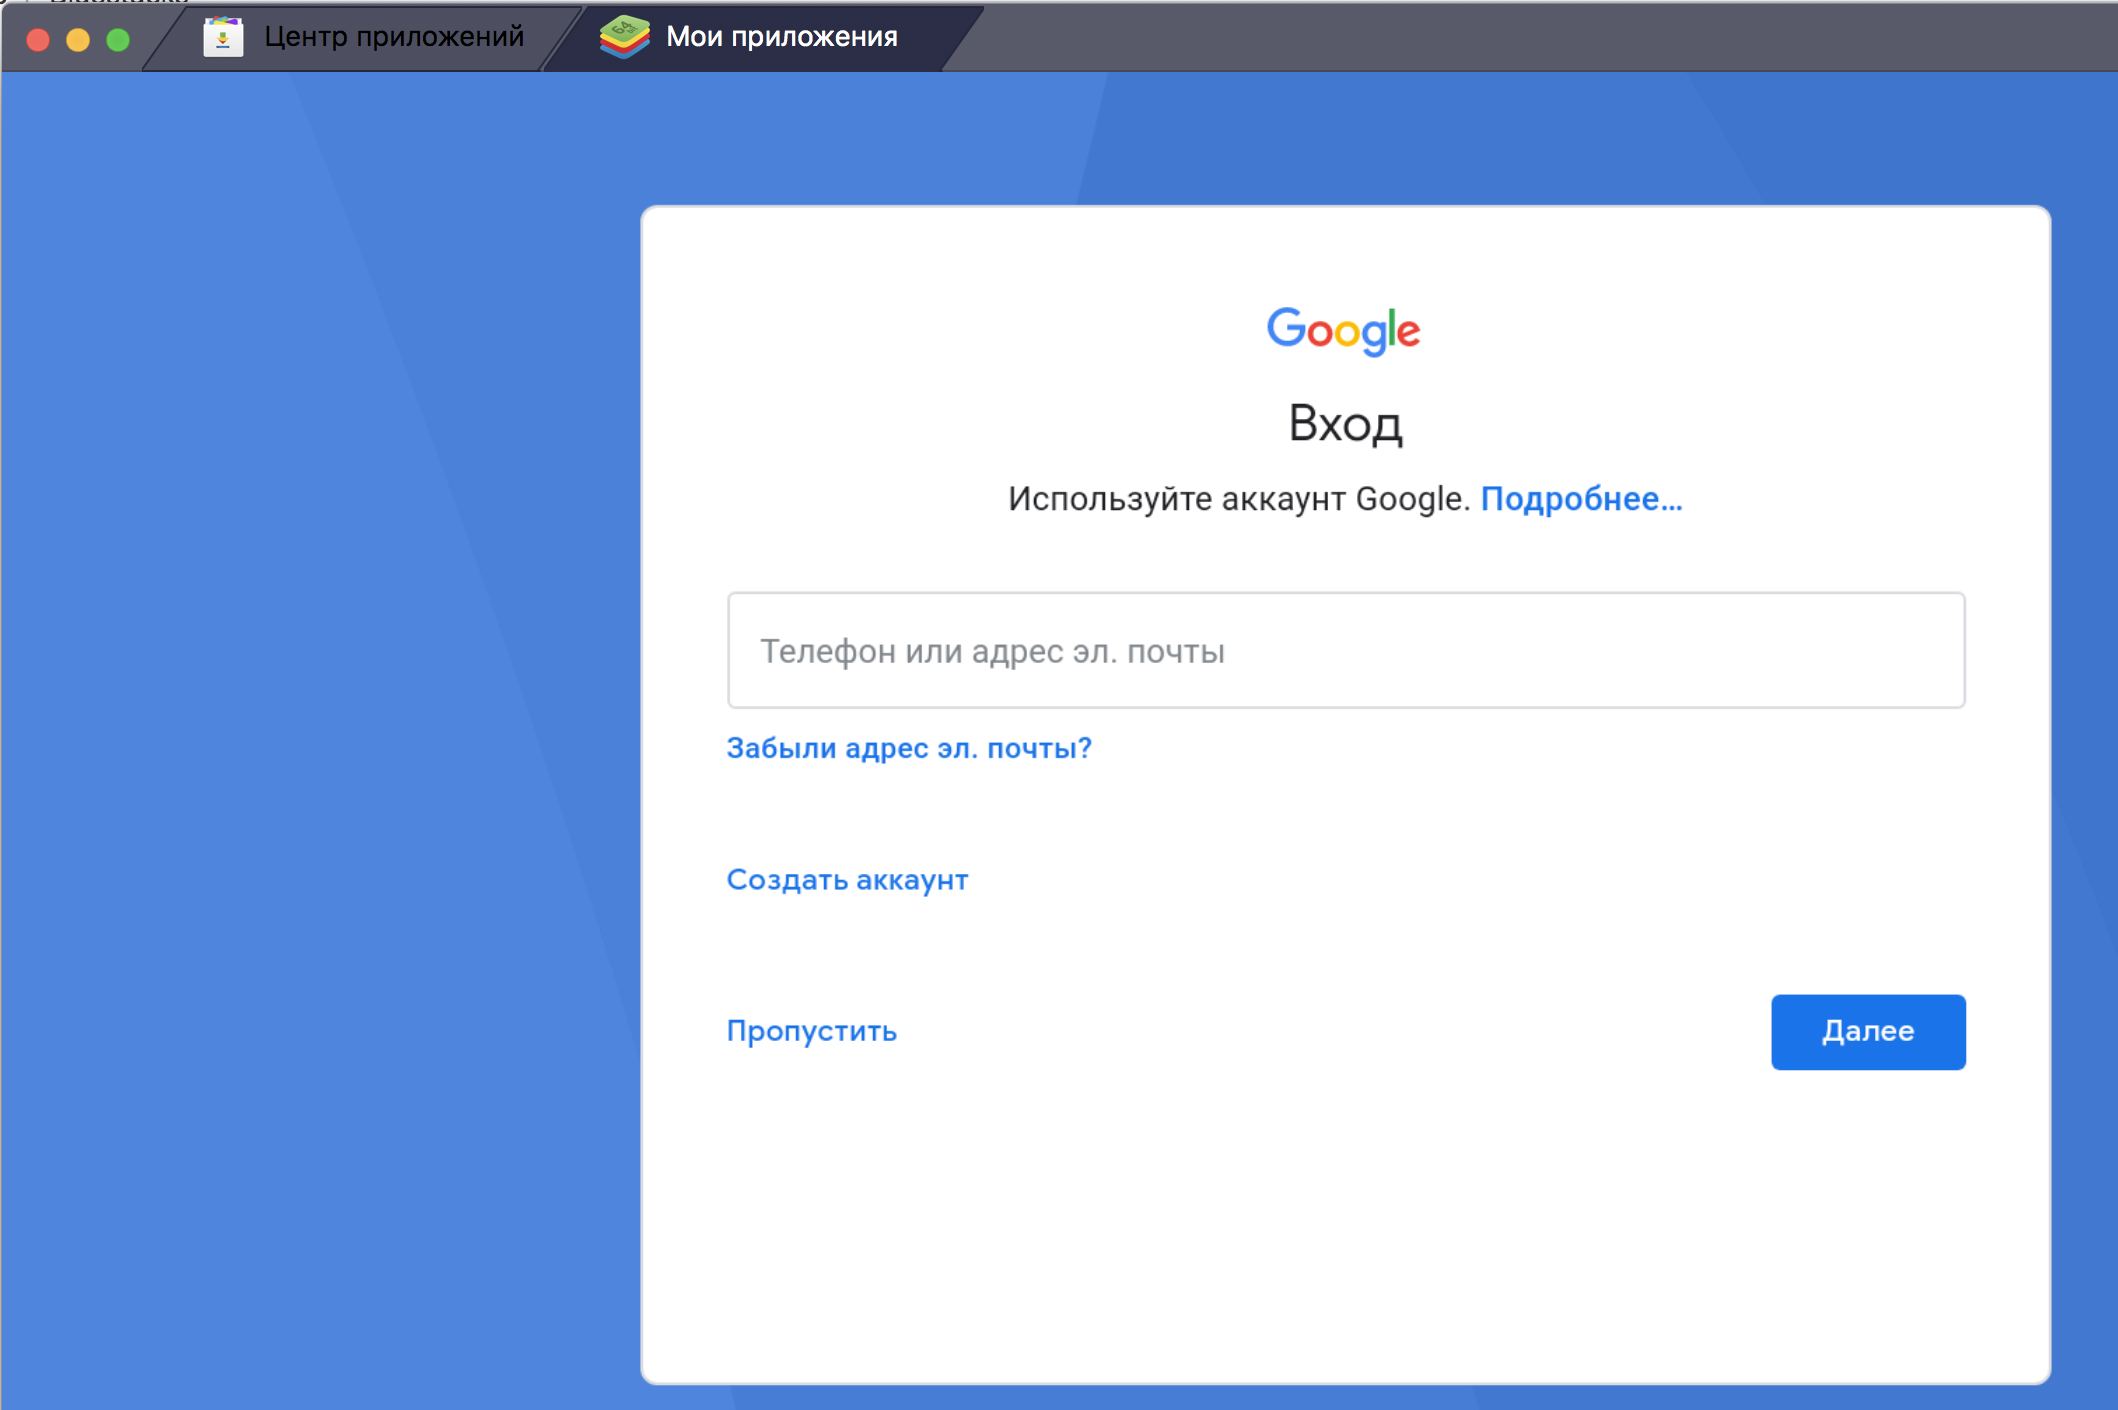Switch to the Центр приложений tab
This screenshot has height=1410, width=2118.
click(393, 37)
